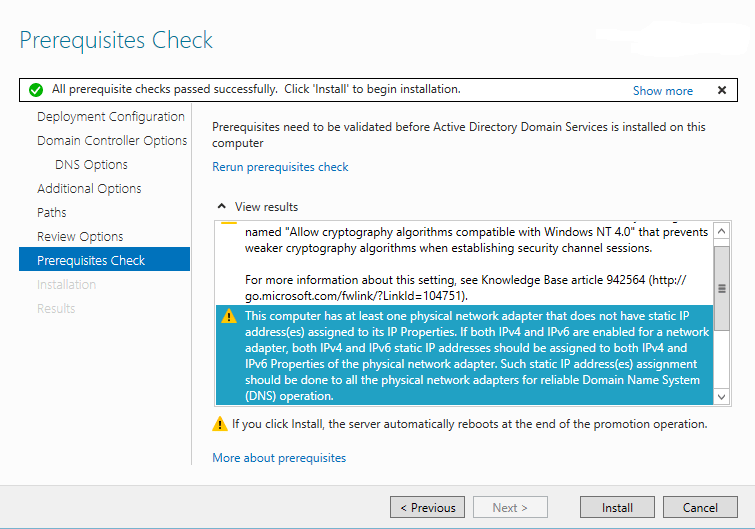Screen dimensions: 755x529
Task: Expand details with Show more link
Action: pyautogui.click(x=662, y=91)
